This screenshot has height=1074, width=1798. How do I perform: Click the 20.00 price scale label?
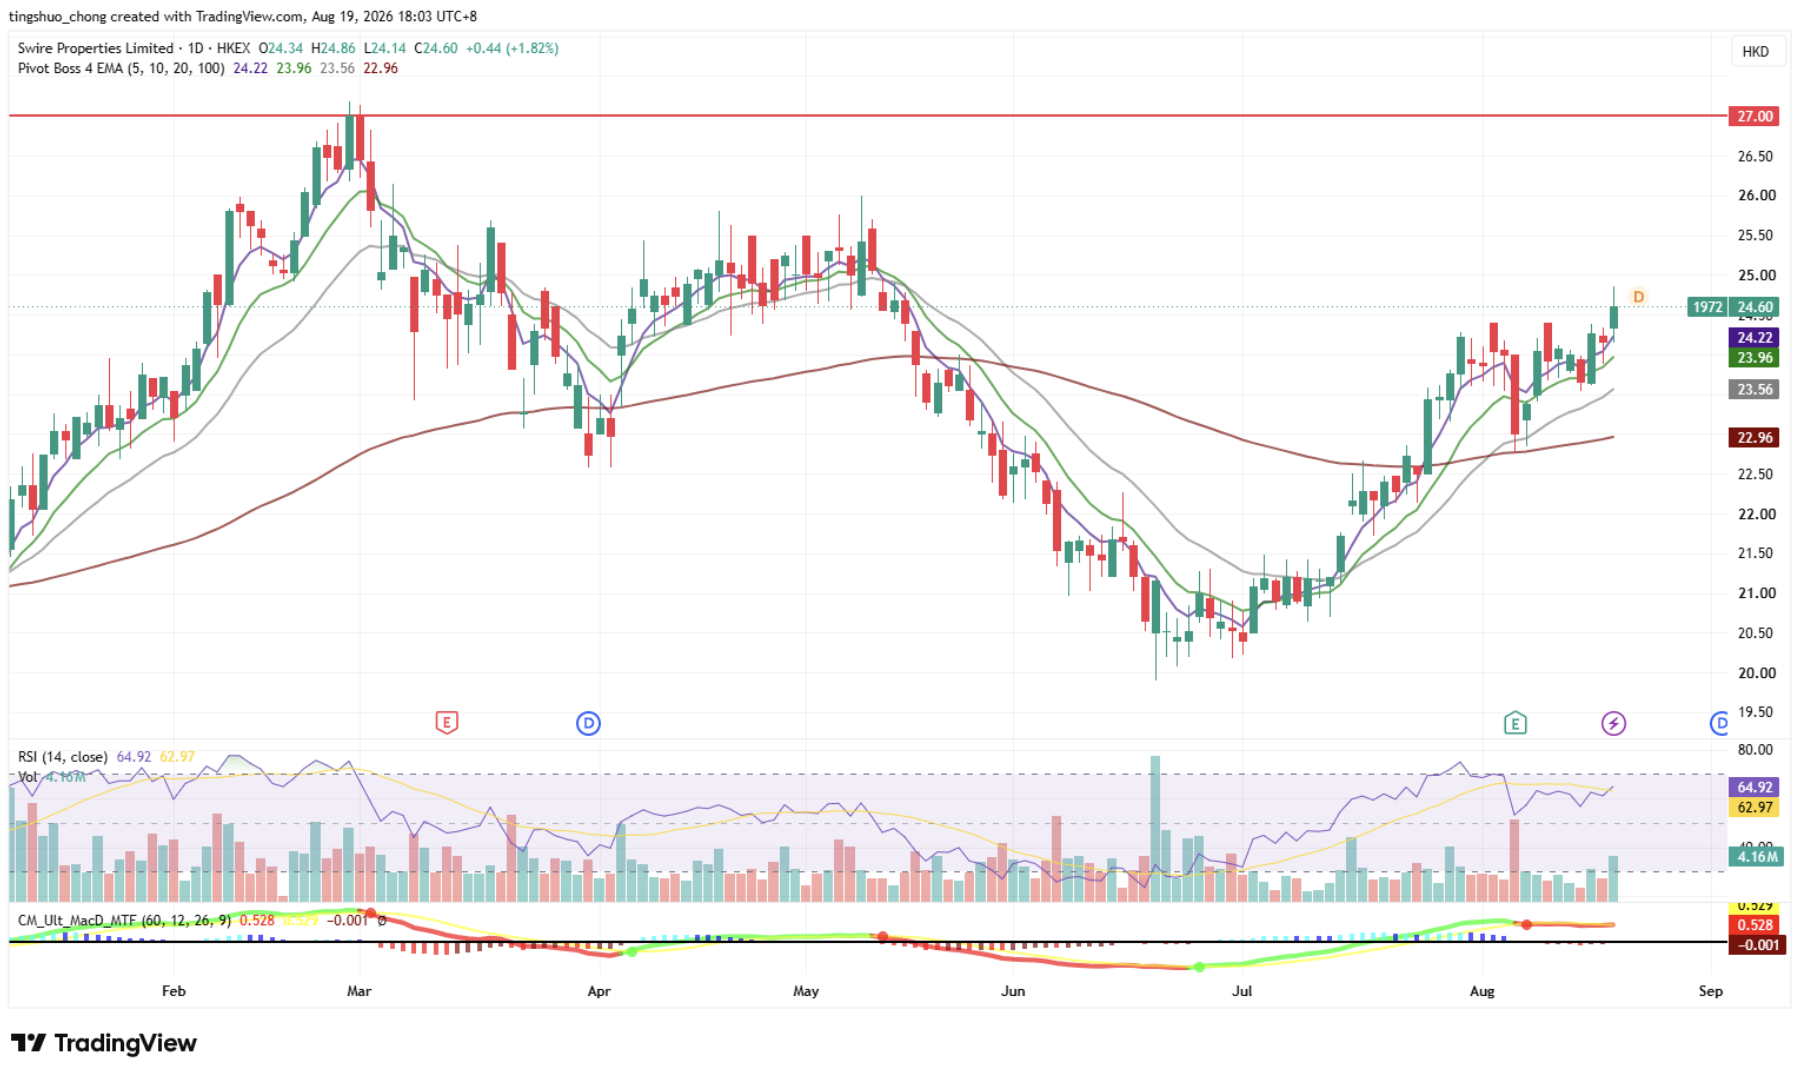tap(1756, 673)
